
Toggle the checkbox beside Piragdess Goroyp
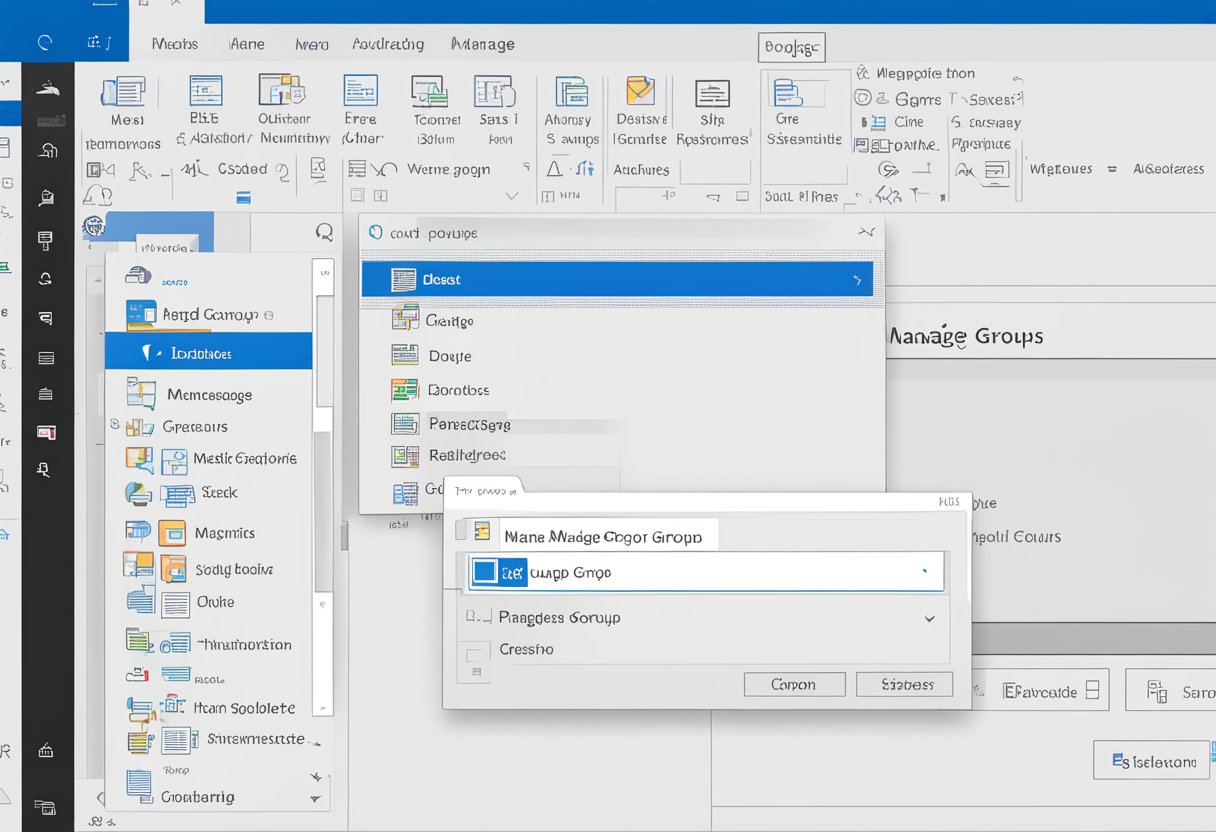[x=473, y=618]
